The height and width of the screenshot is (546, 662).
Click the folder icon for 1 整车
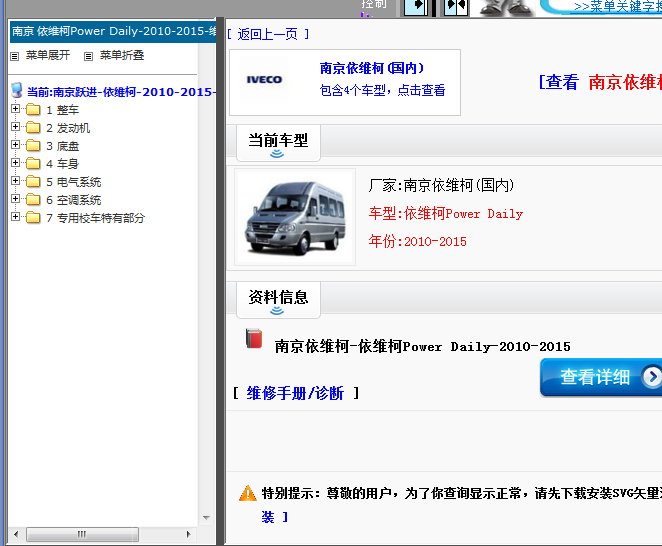coord(33,110)
